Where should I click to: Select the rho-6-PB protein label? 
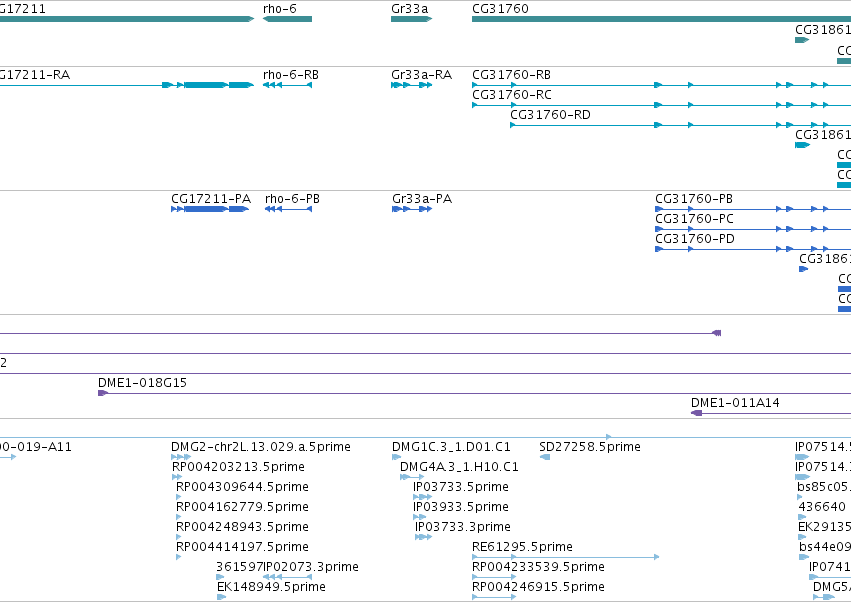click(x=292, y=199)
